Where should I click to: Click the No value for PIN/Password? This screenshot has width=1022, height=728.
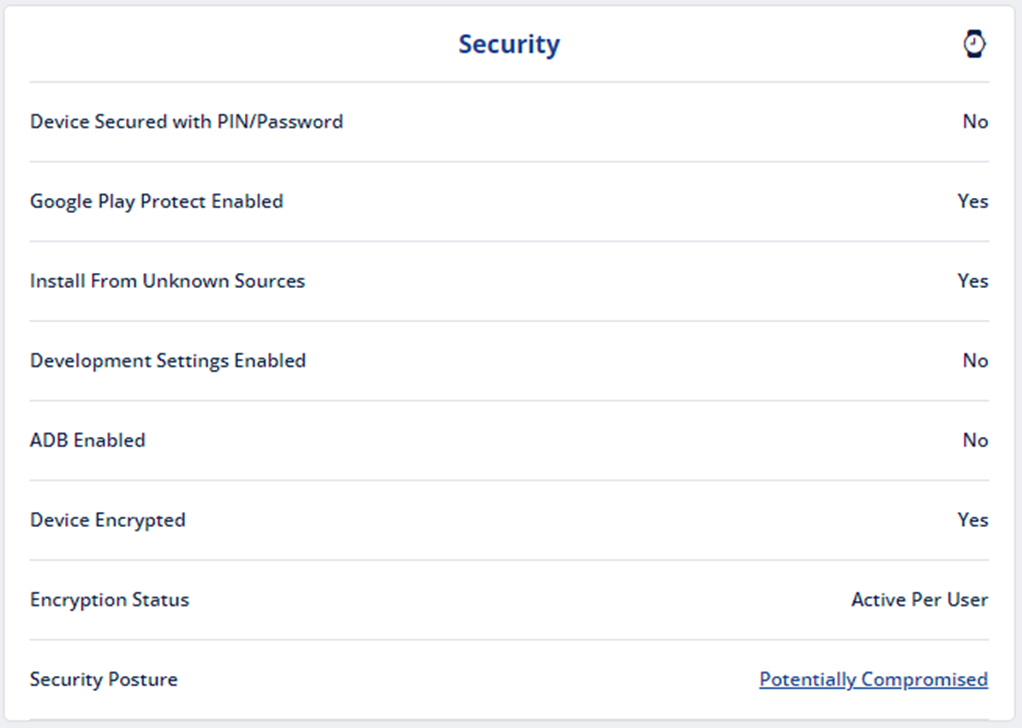coord(975,122)
